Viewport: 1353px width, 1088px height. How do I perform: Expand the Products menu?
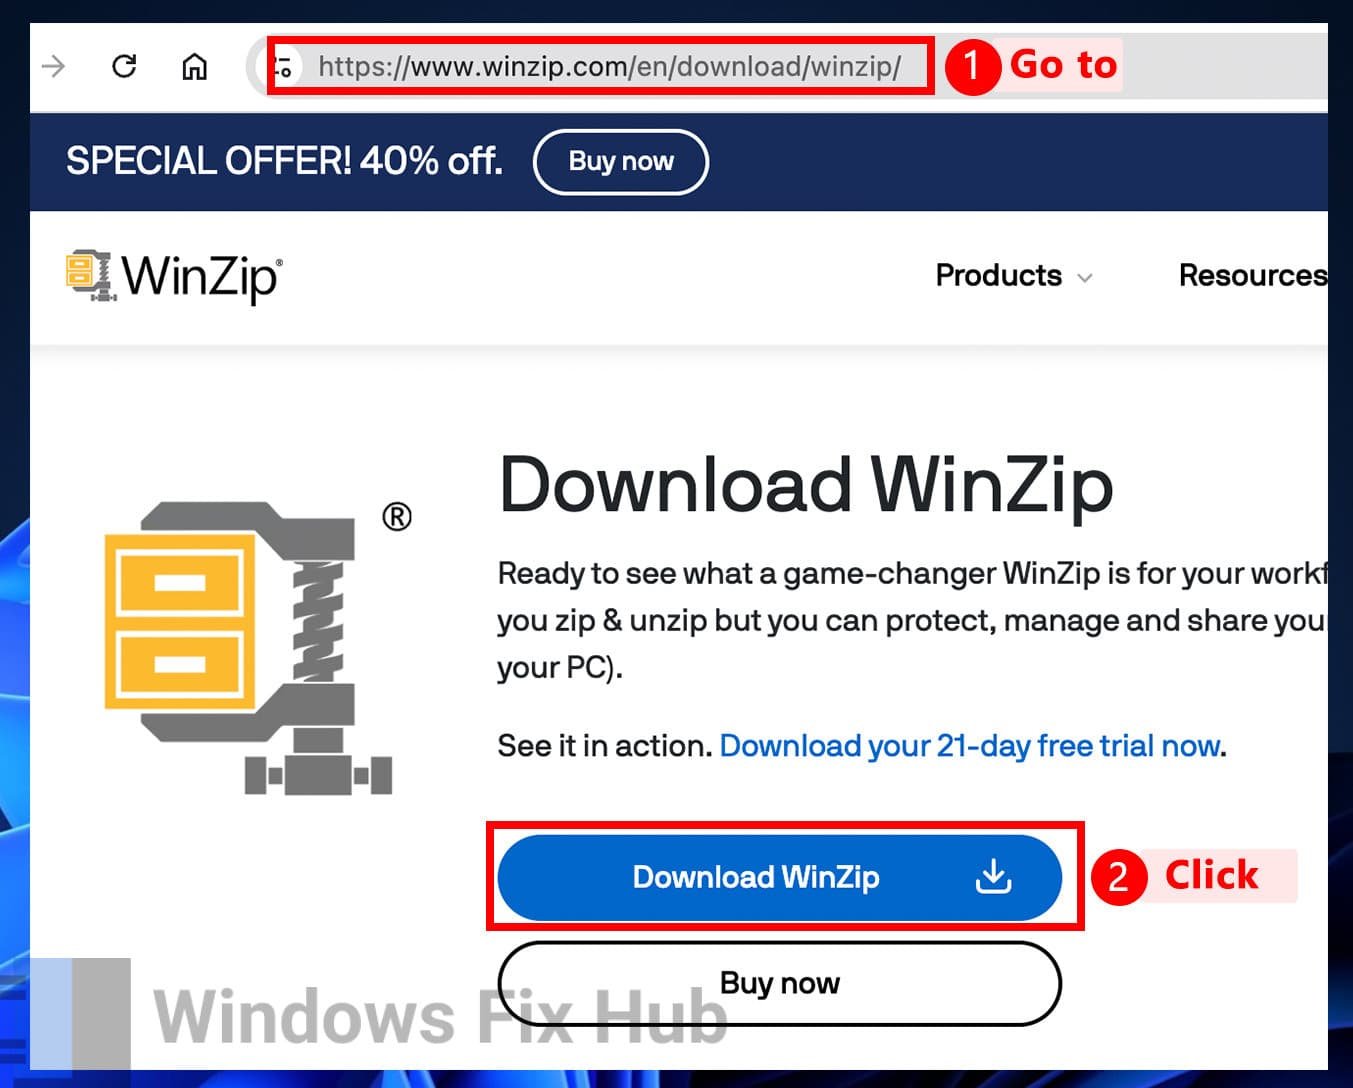tap(1014, 276)
